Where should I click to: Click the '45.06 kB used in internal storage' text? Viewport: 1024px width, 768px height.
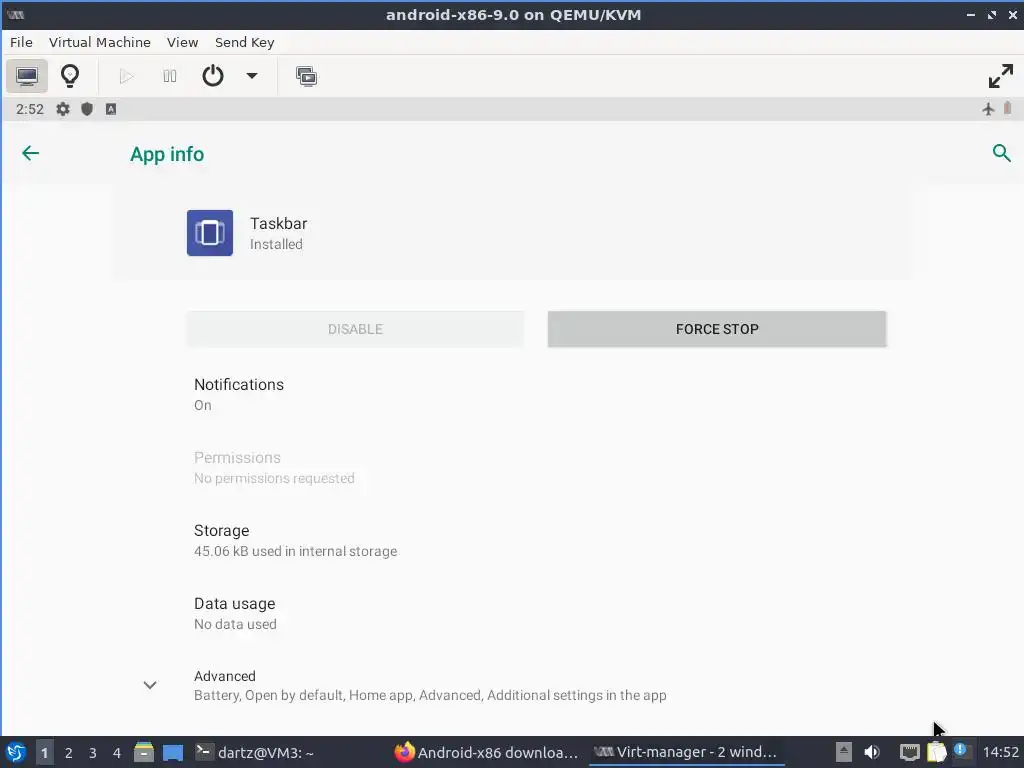click(295, 551)
